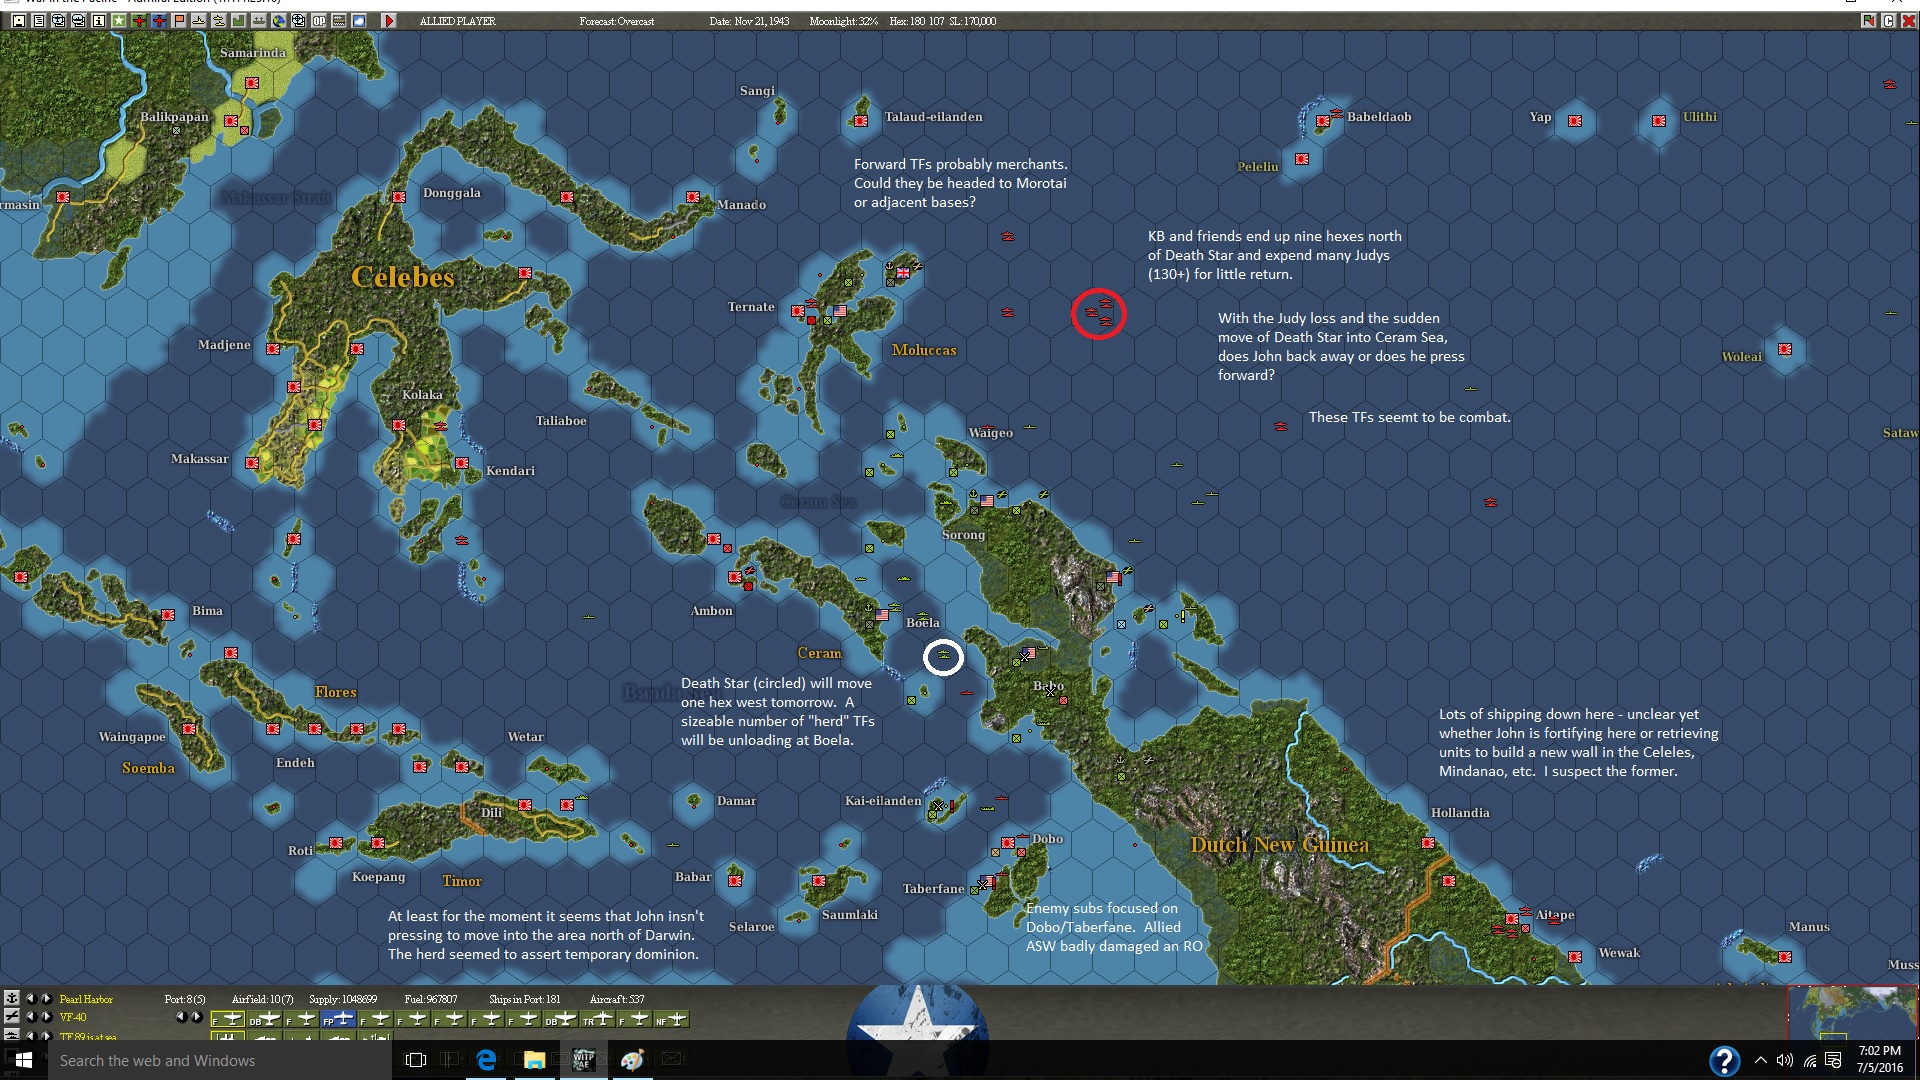
Task: Click the "Supply: 1048699" value
Action: tap(343, 999)
